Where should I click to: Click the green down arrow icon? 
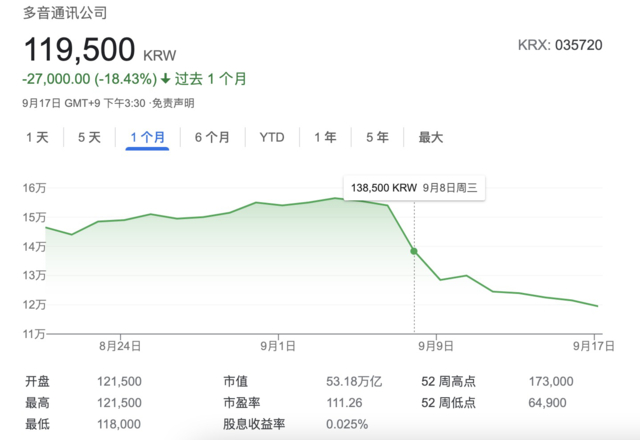(165, 78)
